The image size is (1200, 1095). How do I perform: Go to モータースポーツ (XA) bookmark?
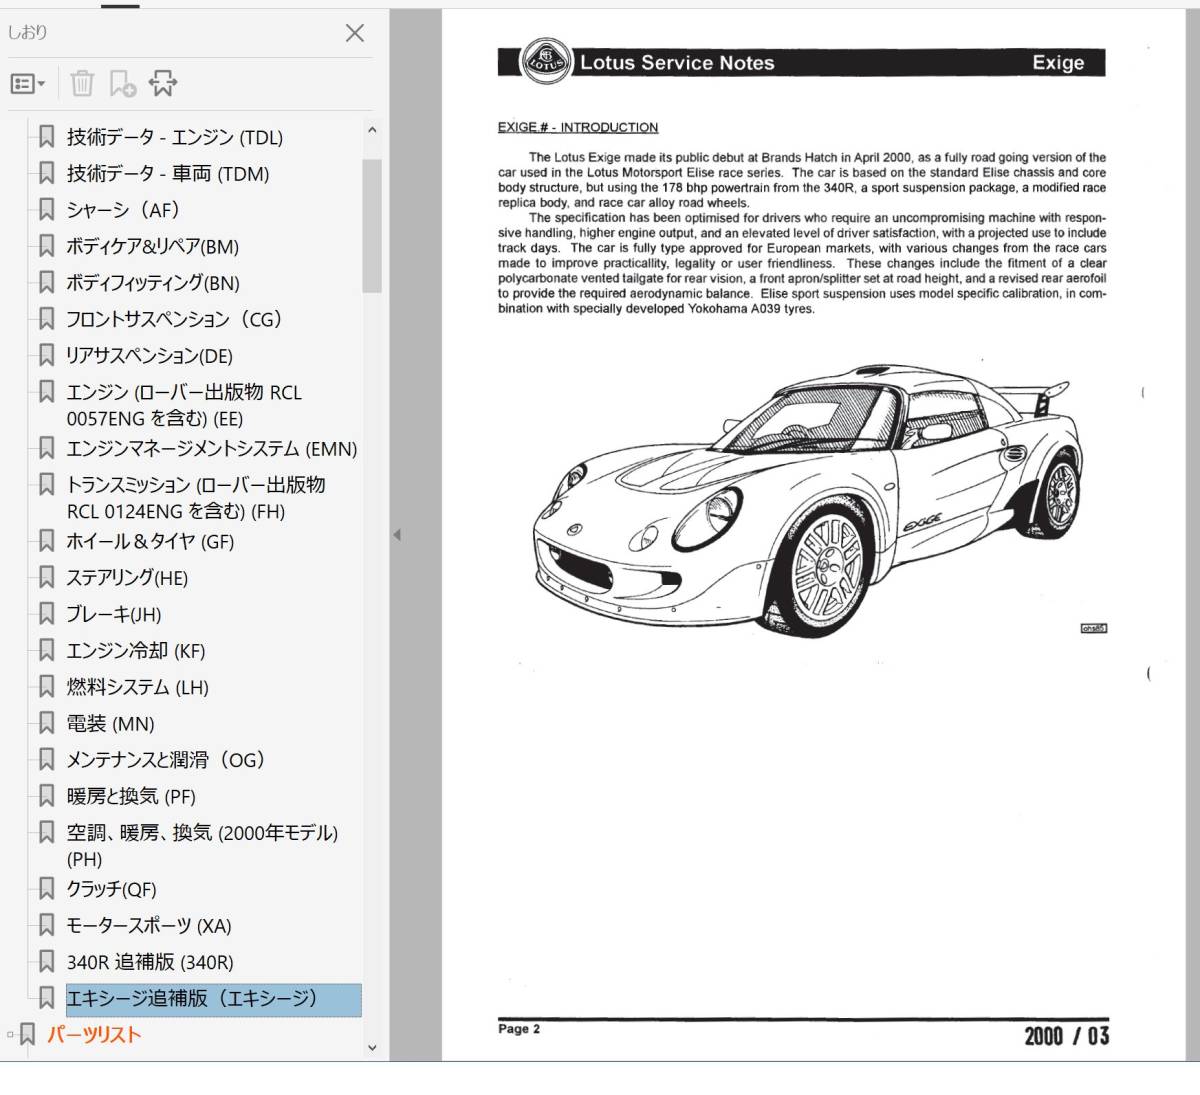(149, 926)
